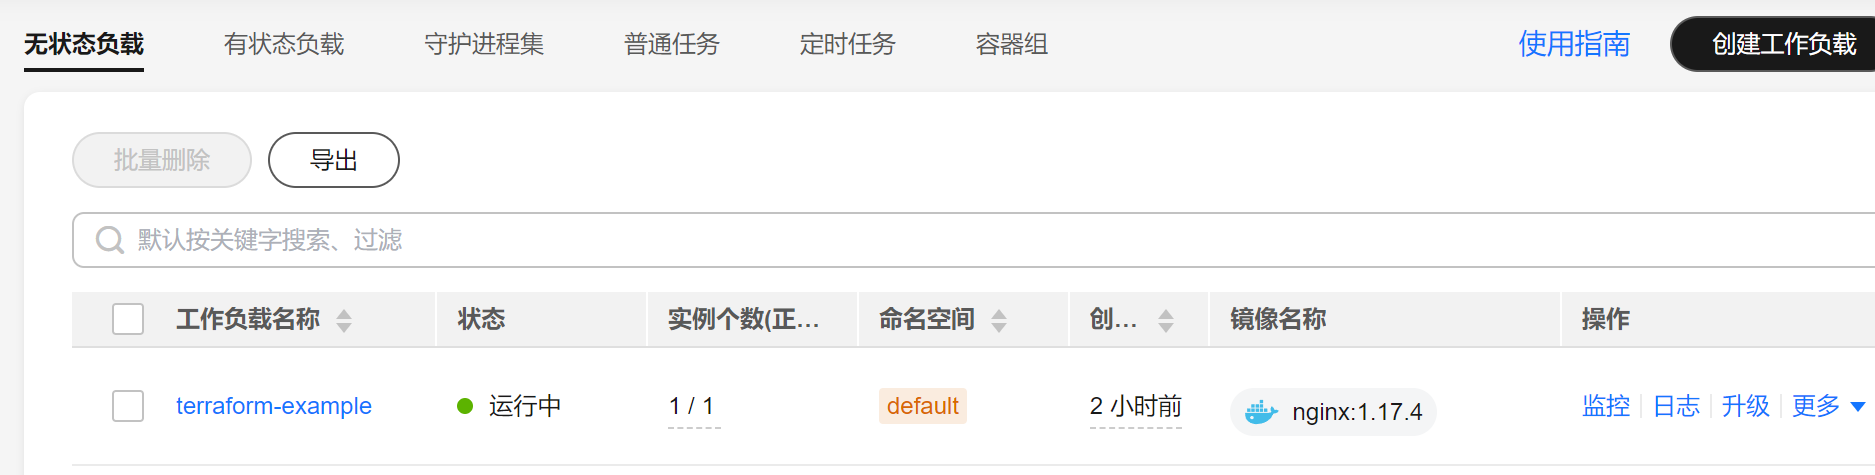The width and height of the screenshot is (1875, 475).
Task: Click the Docker whale icon beside nginx
Action: 1261,411
